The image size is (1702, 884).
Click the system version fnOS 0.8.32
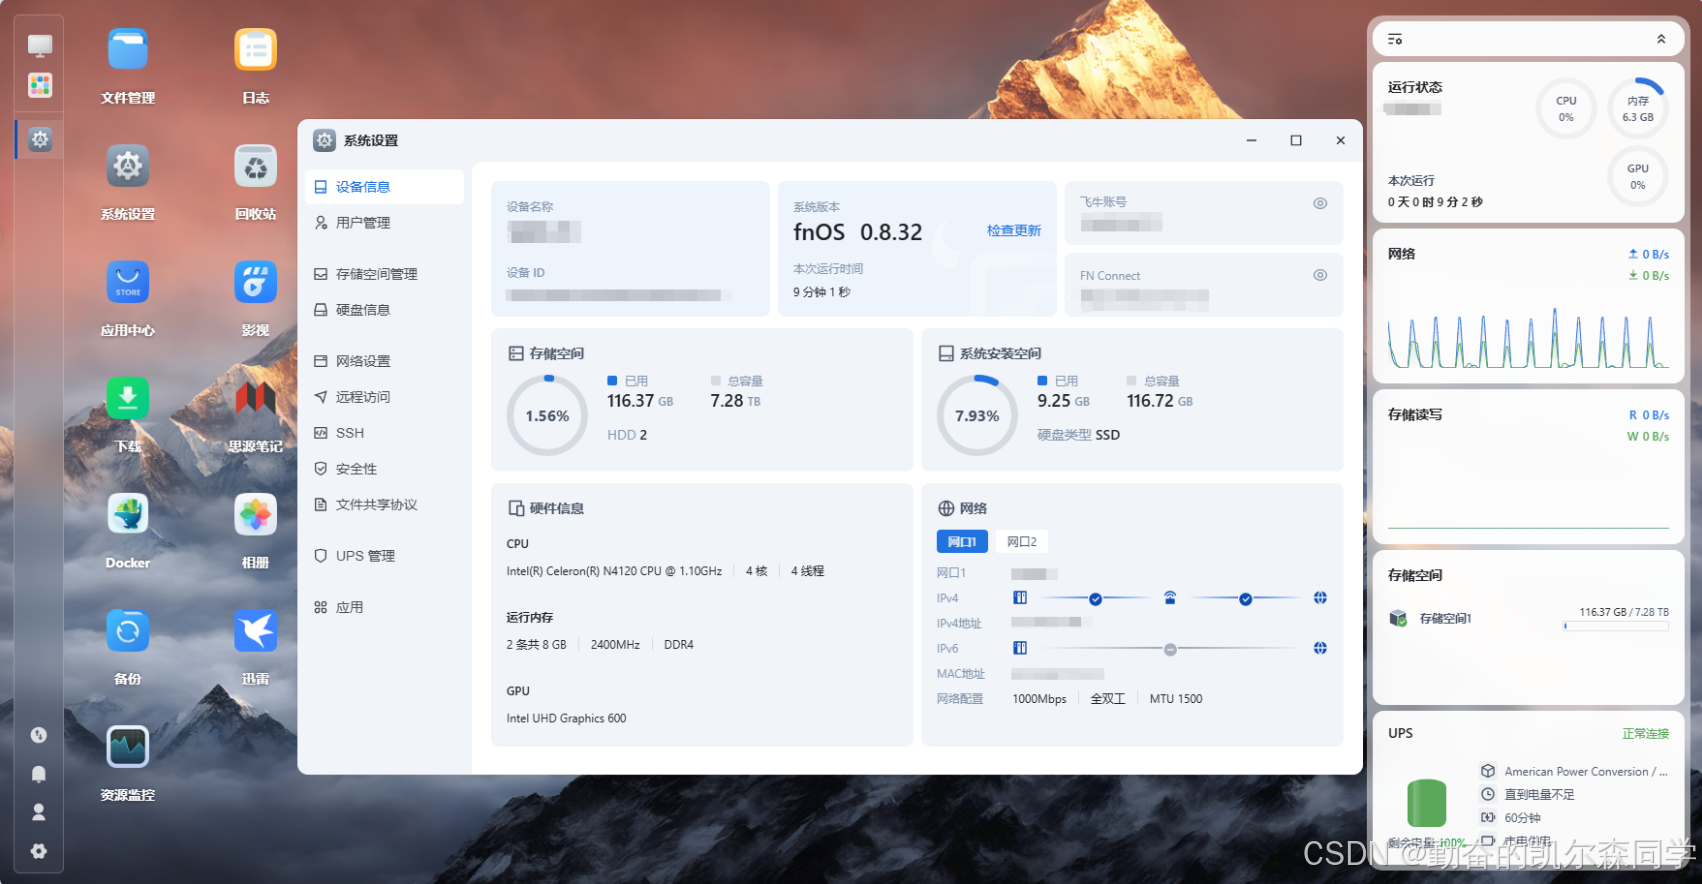858,232
